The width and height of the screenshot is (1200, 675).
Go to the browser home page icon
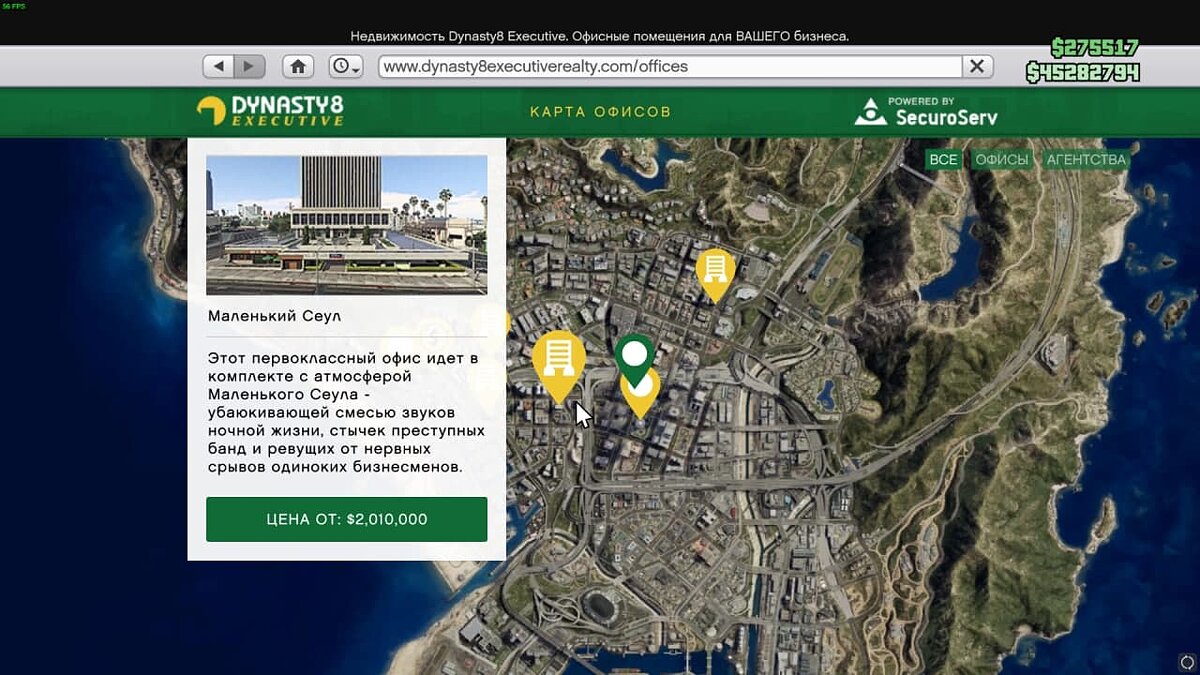coord(297,66)
